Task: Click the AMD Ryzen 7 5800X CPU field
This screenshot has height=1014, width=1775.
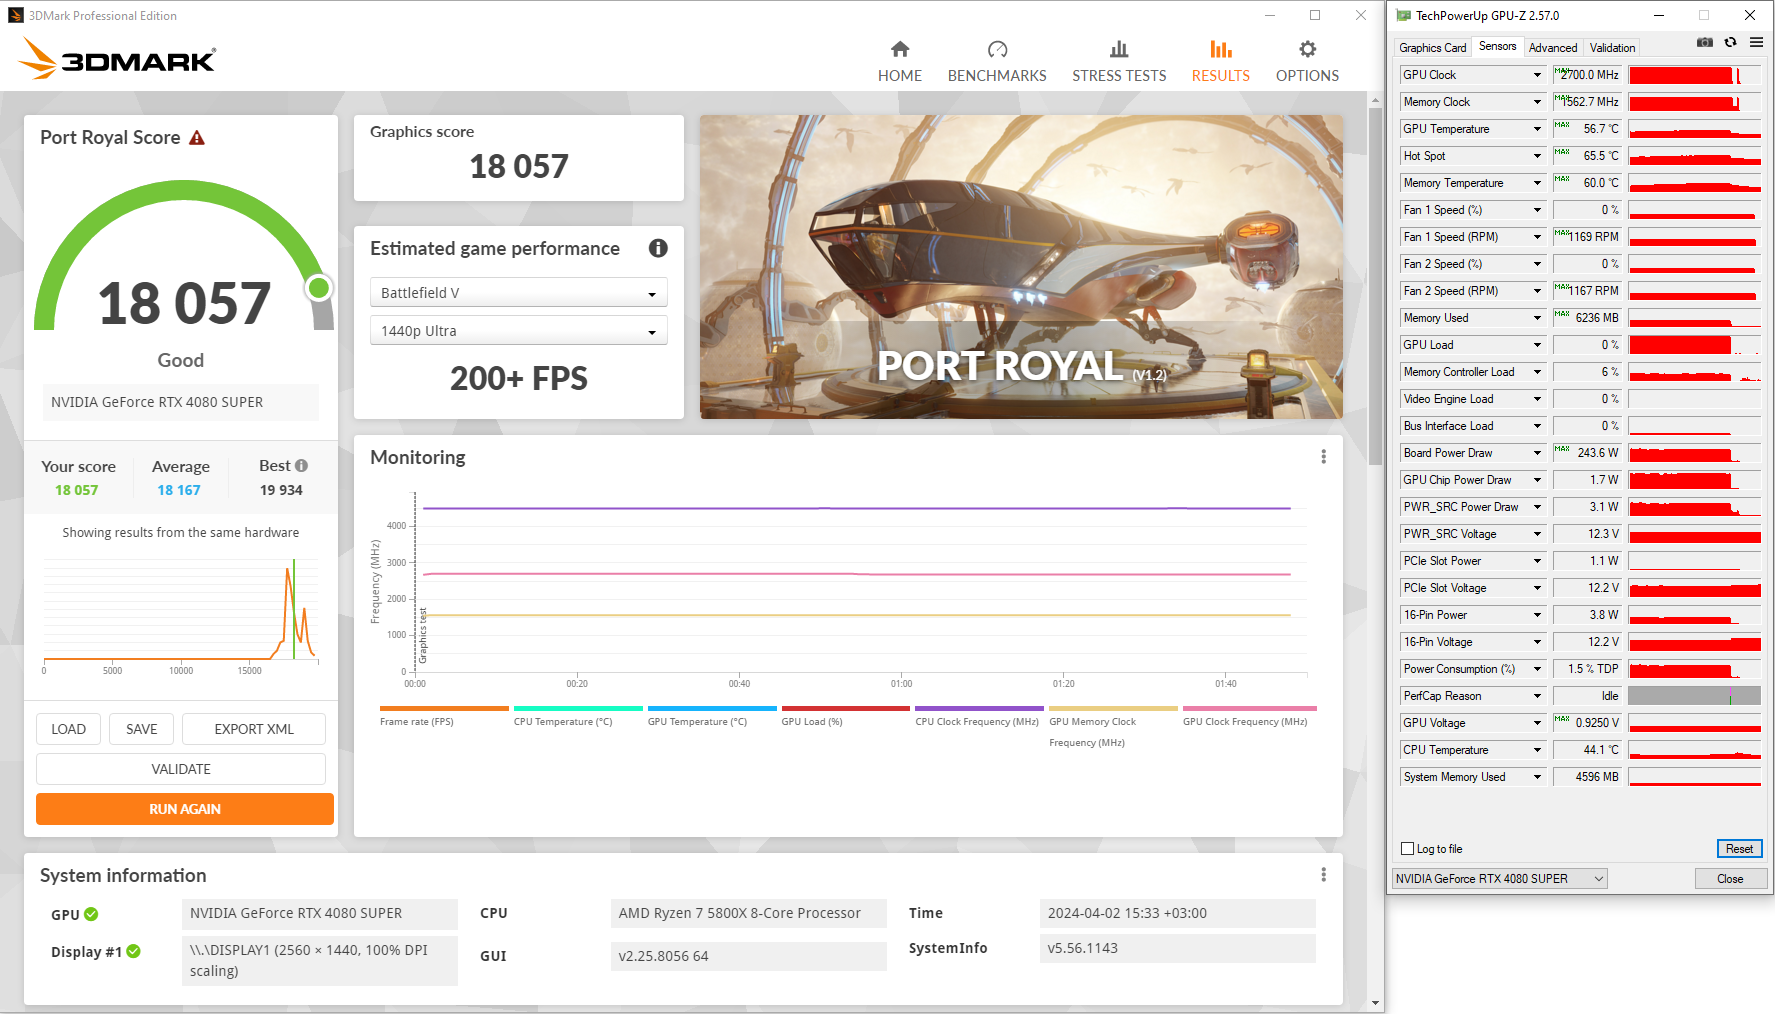Action: point(748,913)
